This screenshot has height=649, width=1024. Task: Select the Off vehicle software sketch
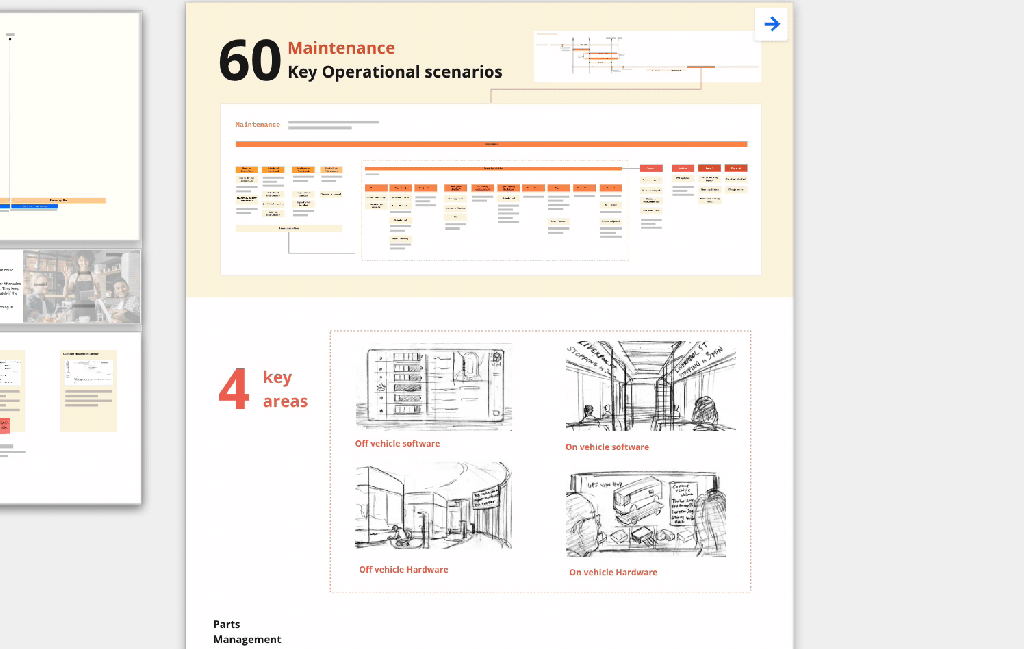(x=433, y=387)
